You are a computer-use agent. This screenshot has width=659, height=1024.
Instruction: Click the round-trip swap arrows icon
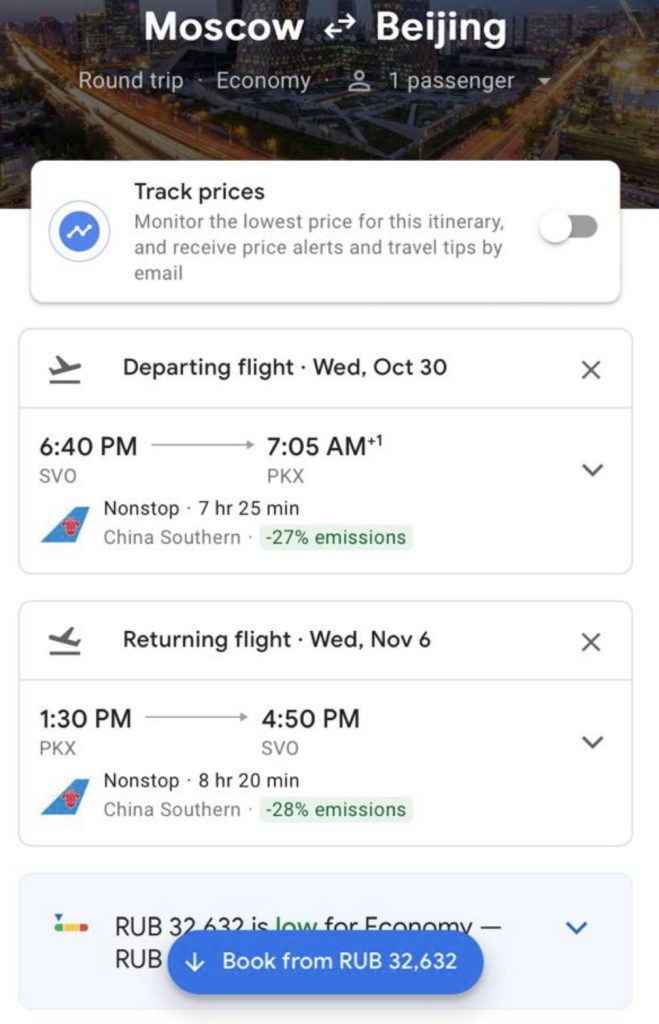point(339,30)
